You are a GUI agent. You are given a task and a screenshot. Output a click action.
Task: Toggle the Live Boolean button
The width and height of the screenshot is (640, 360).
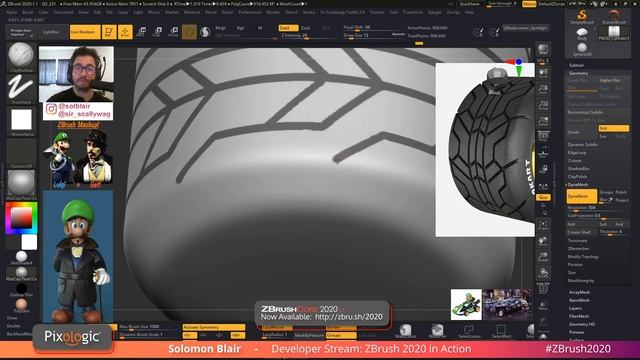click(85, 32)
